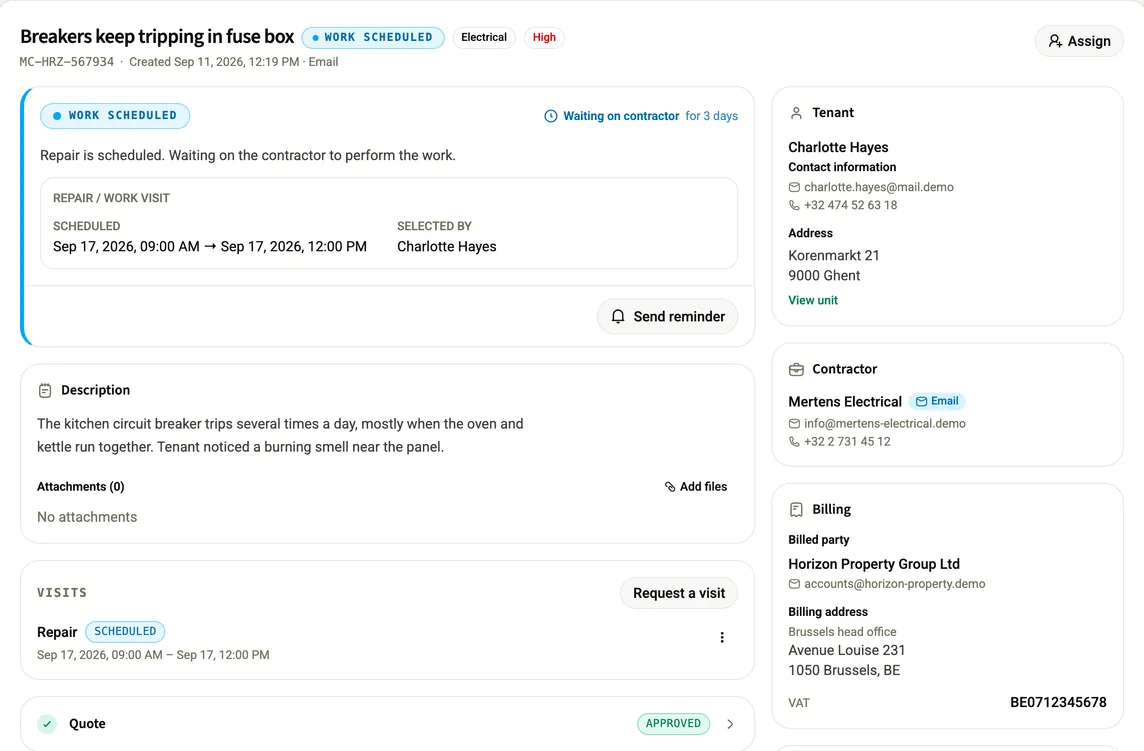The width and height of the screenshot is (1144, 751).
Task: Click the Assign button
Action: [x=1079, y=41]
